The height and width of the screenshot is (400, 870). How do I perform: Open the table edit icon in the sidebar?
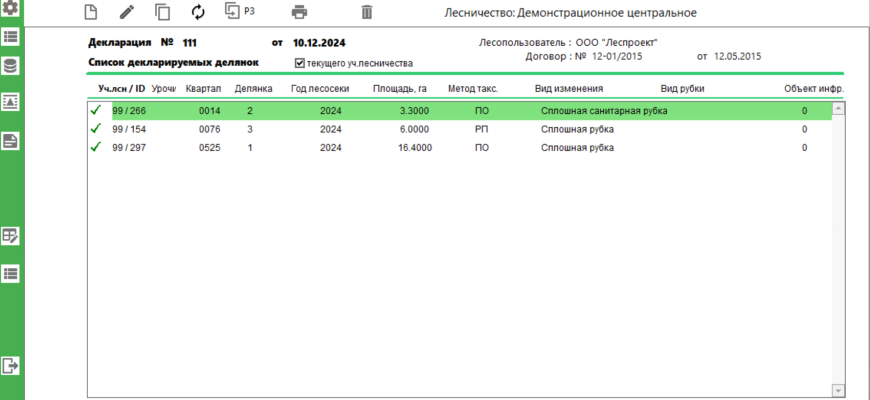[11, 236]
